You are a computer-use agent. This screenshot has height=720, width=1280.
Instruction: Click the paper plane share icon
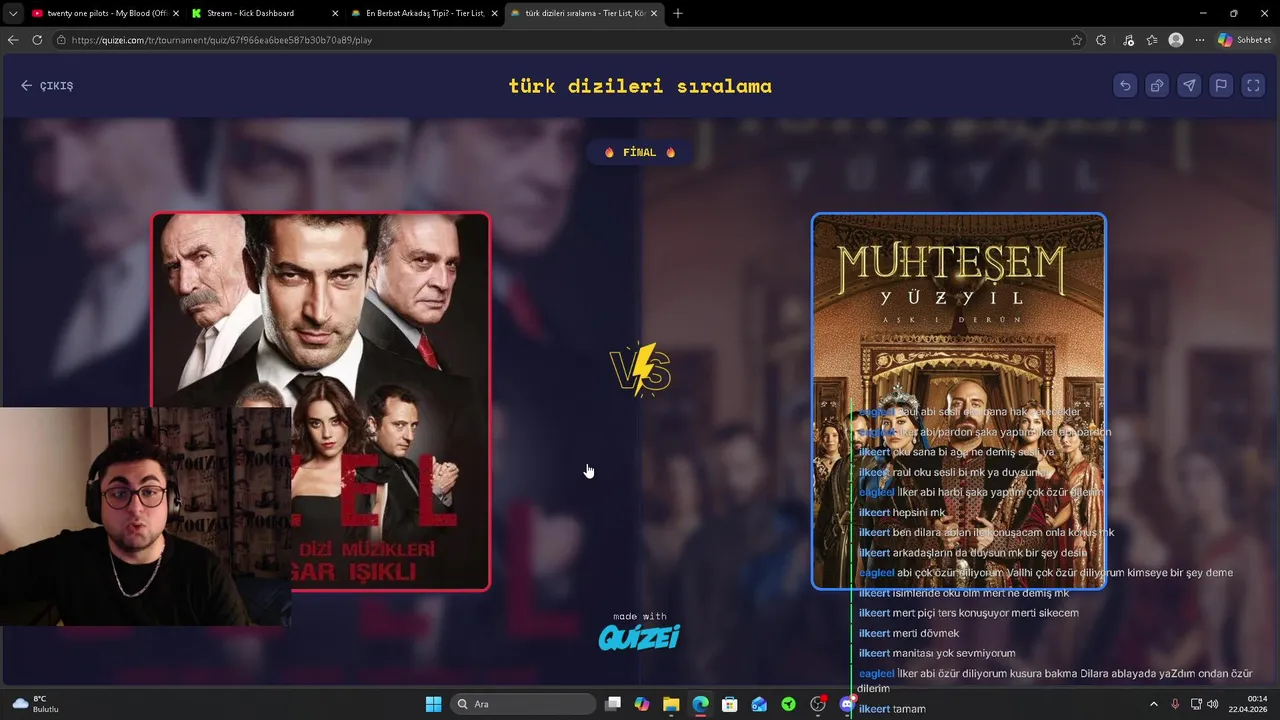coord(1189,86)
